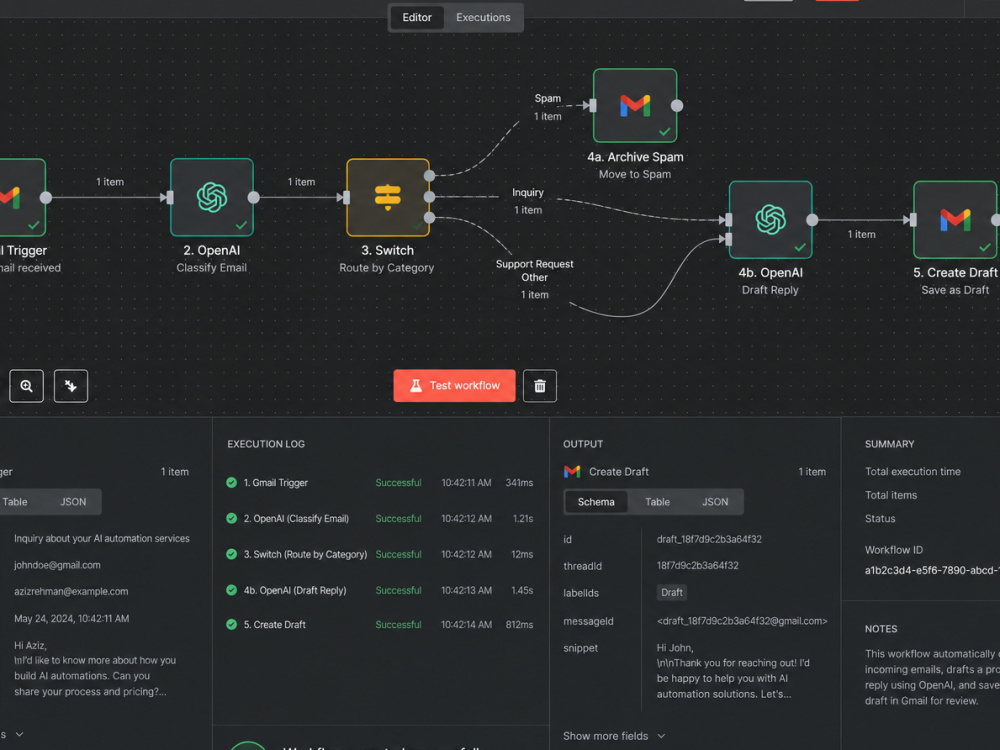Click the draft_18f7d9c2b3a64f32 id value

coord(709,540)
